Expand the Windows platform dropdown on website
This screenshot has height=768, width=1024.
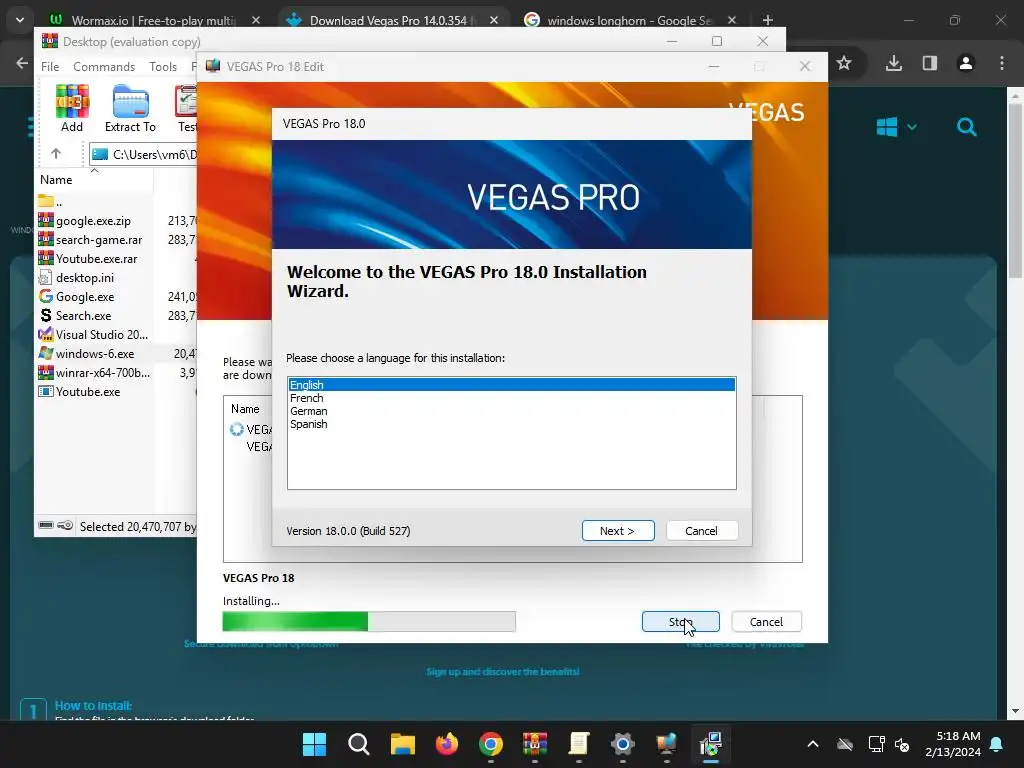tap(896, 127)
